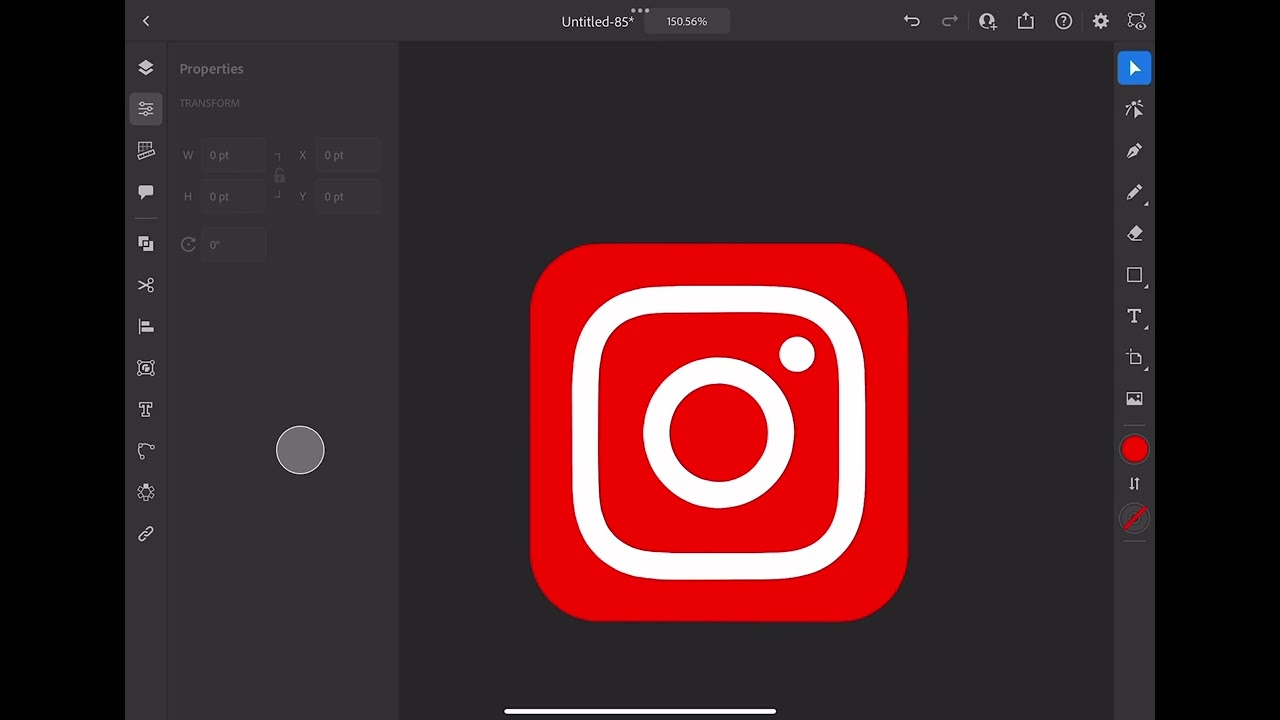
Task: Click the W width field
Action: [x=234, y=155]
